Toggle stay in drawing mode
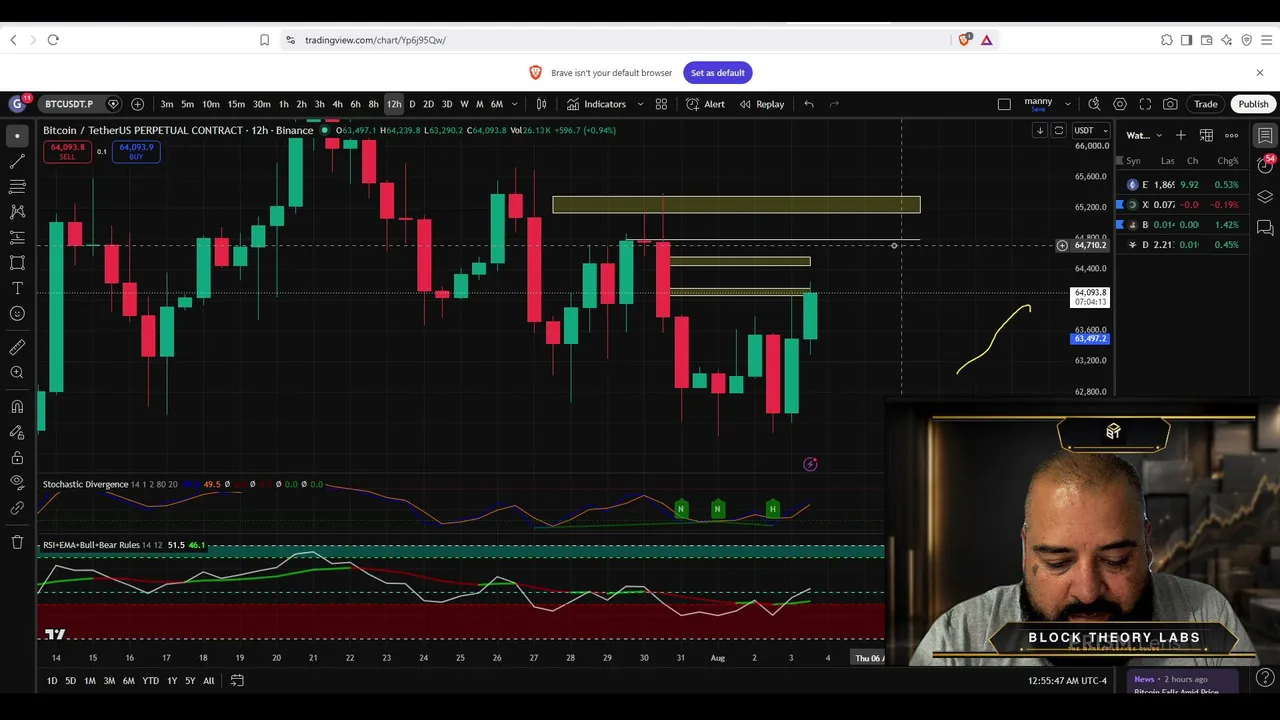The height and width of the screenshot is (720, 1280). click(x=17, y=433)
